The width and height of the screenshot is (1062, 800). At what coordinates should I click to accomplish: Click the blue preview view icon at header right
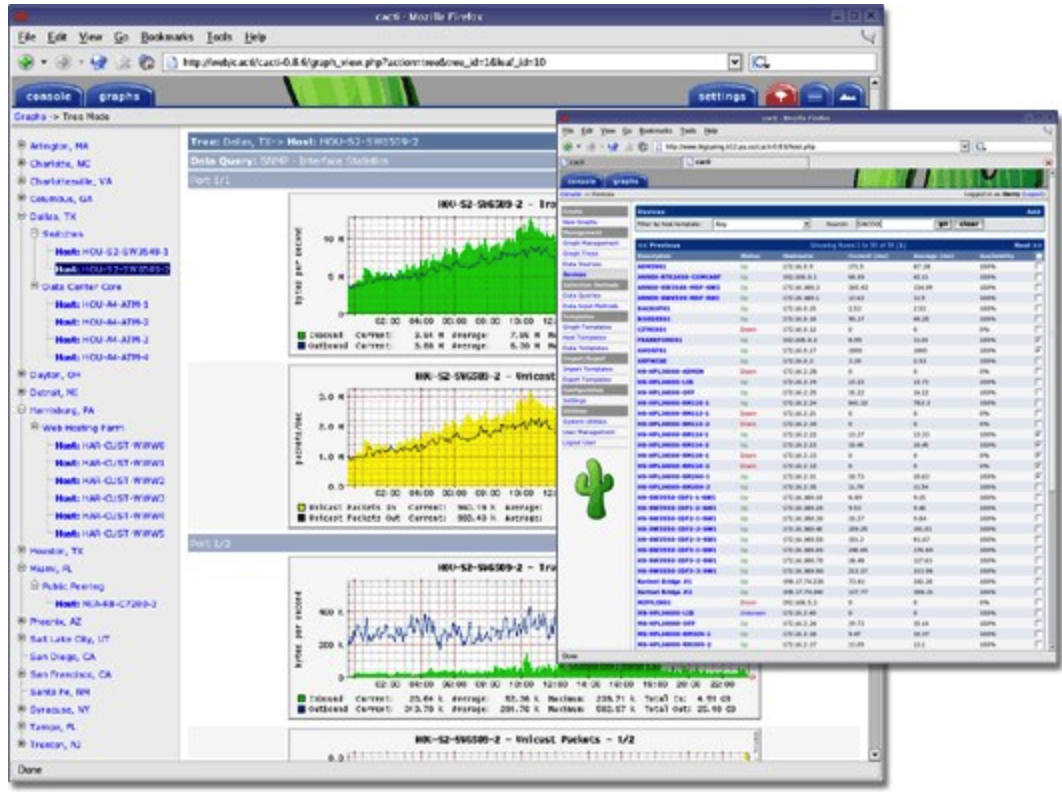pos(849,96)
